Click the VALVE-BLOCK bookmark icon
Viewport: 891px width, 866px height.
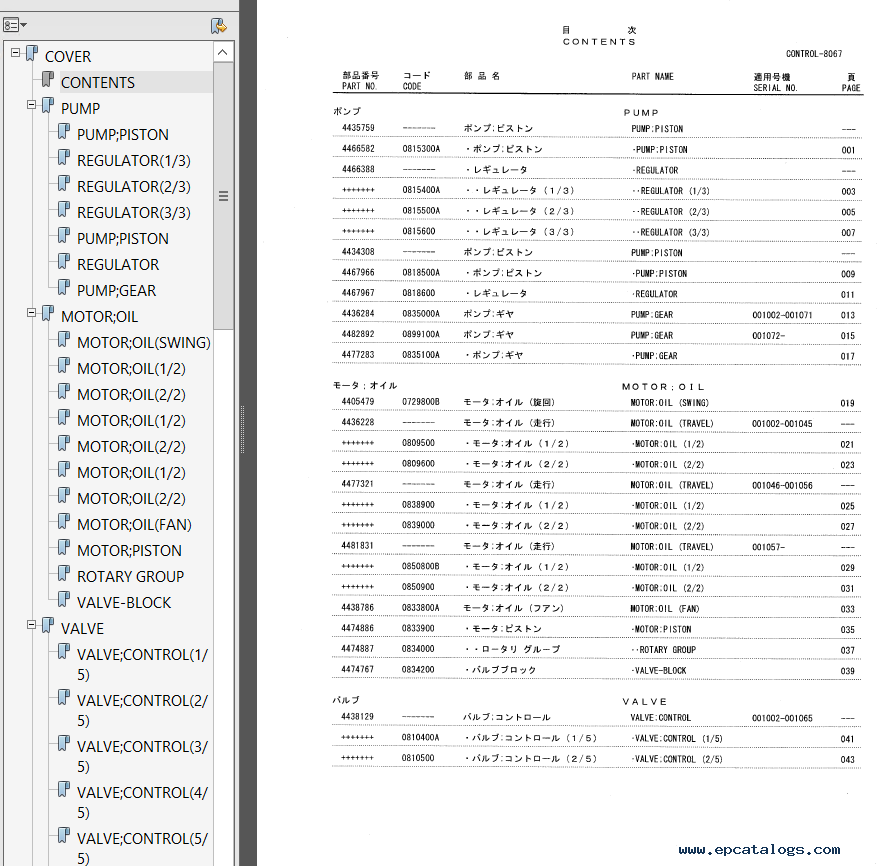click(64, 599)
